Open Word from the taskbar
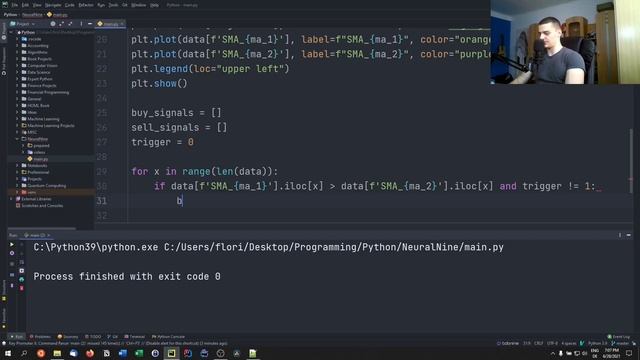 pos(122,353)
